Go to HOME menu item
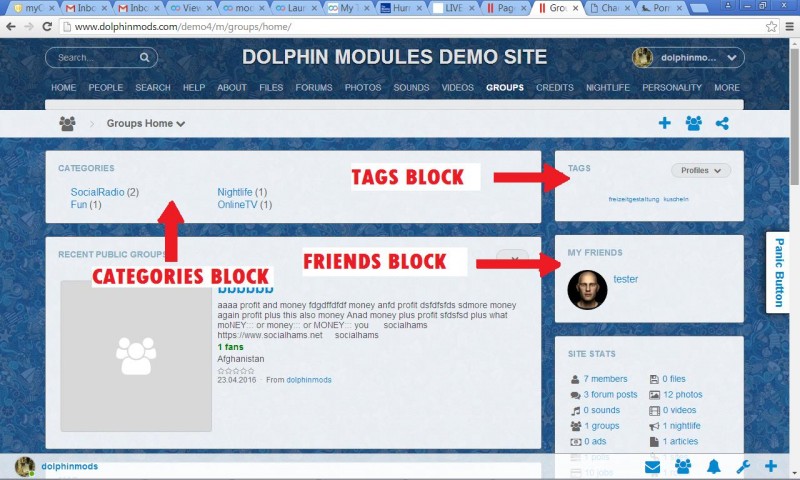Viewport: 800px width, 480px height. 63,88
